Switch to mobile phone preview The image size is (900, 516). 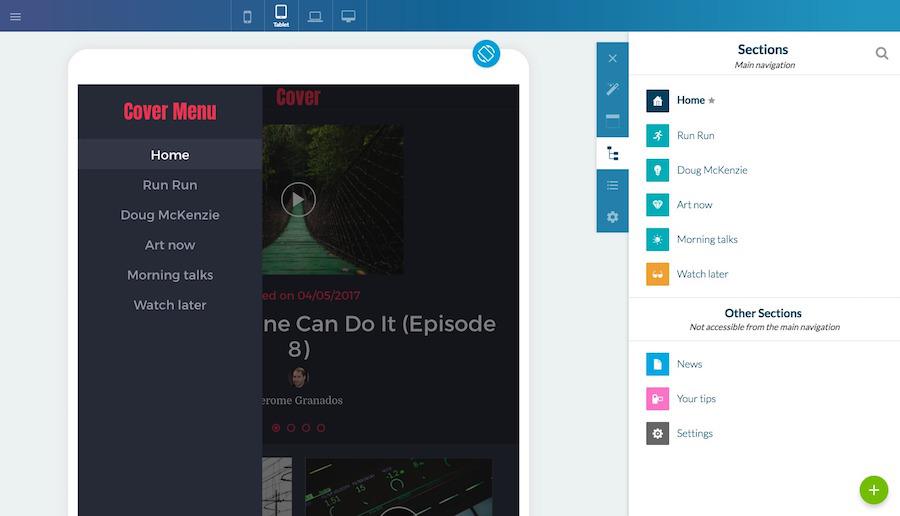point(248,16)
